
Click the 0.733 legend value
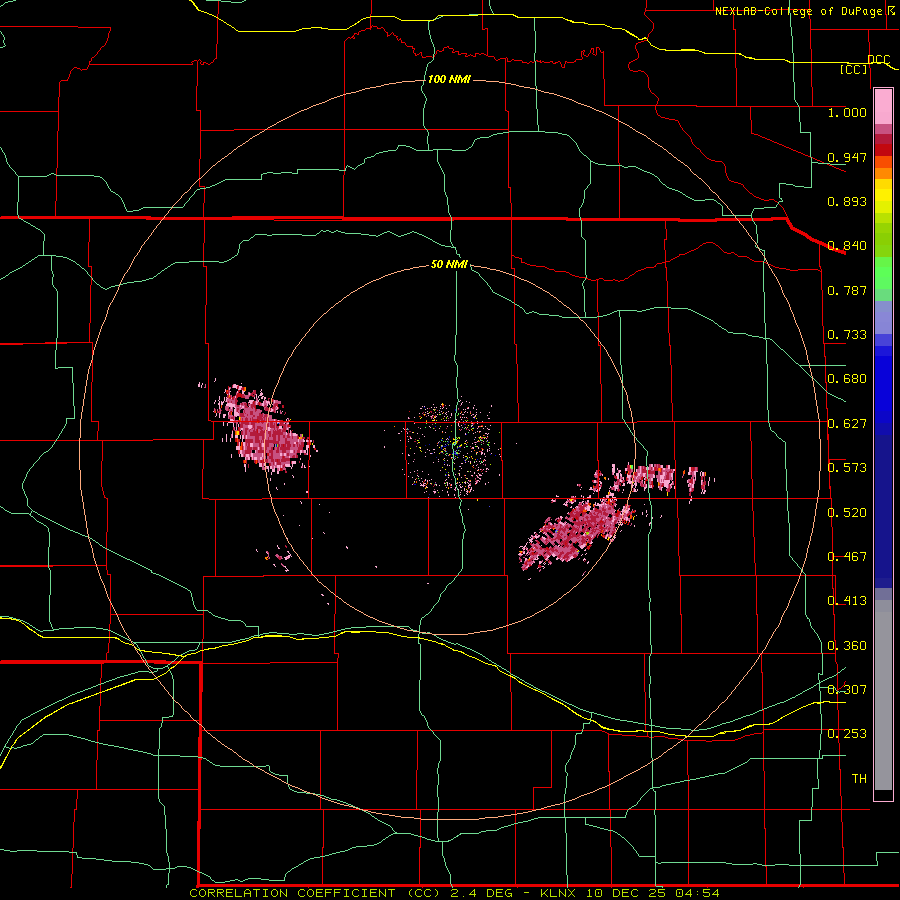(847, 335)
